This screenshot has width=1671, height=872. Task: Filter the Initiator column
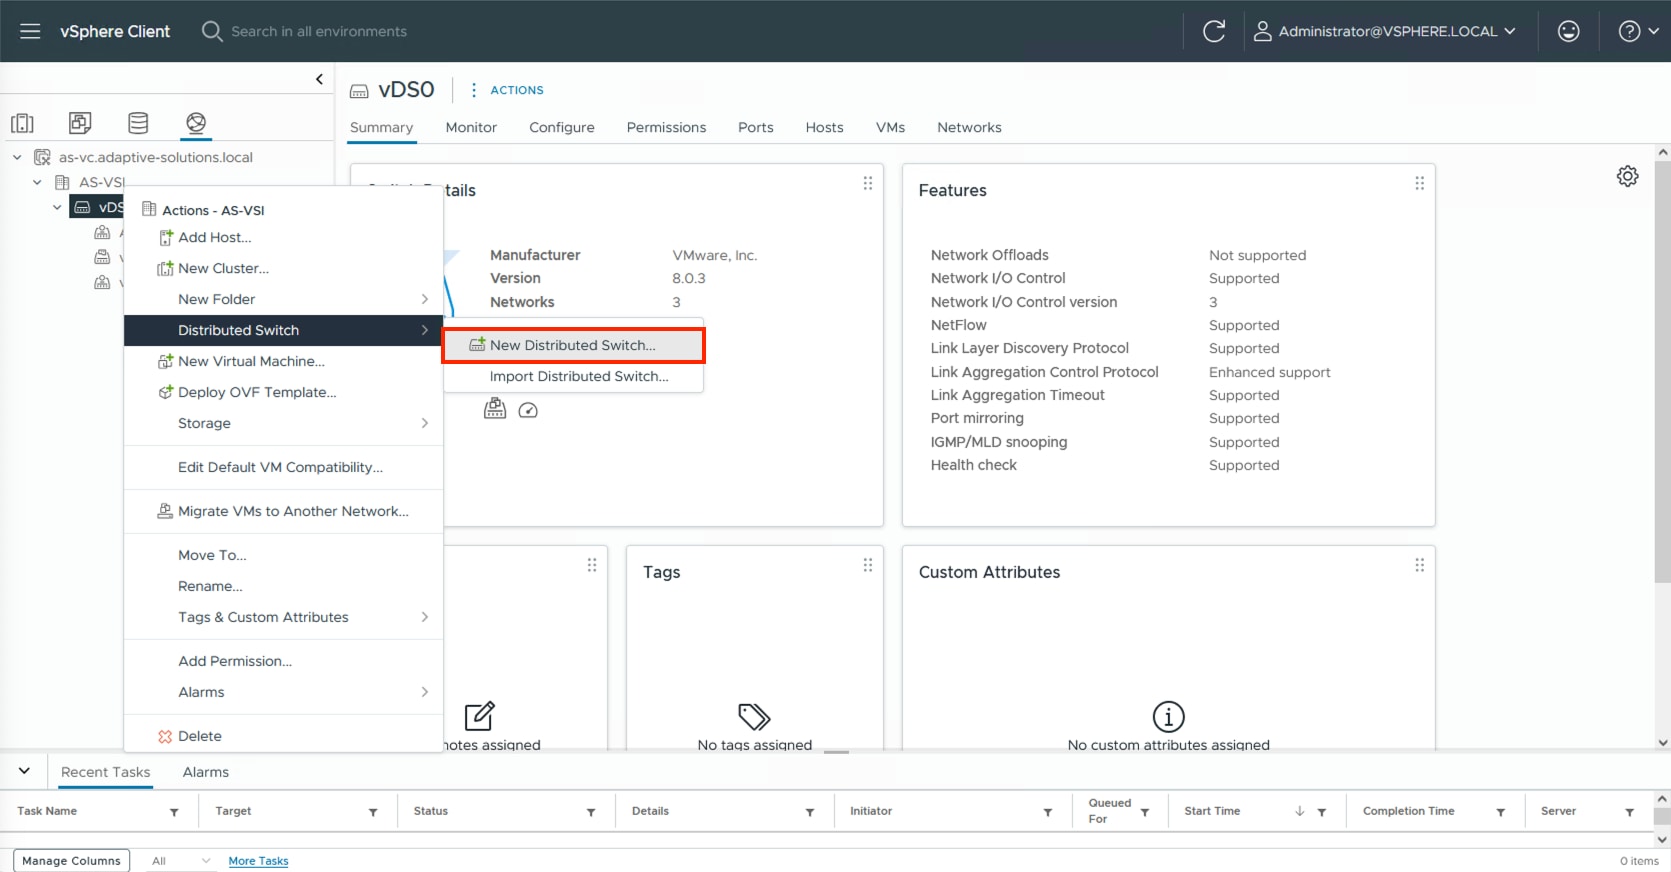1048,812
